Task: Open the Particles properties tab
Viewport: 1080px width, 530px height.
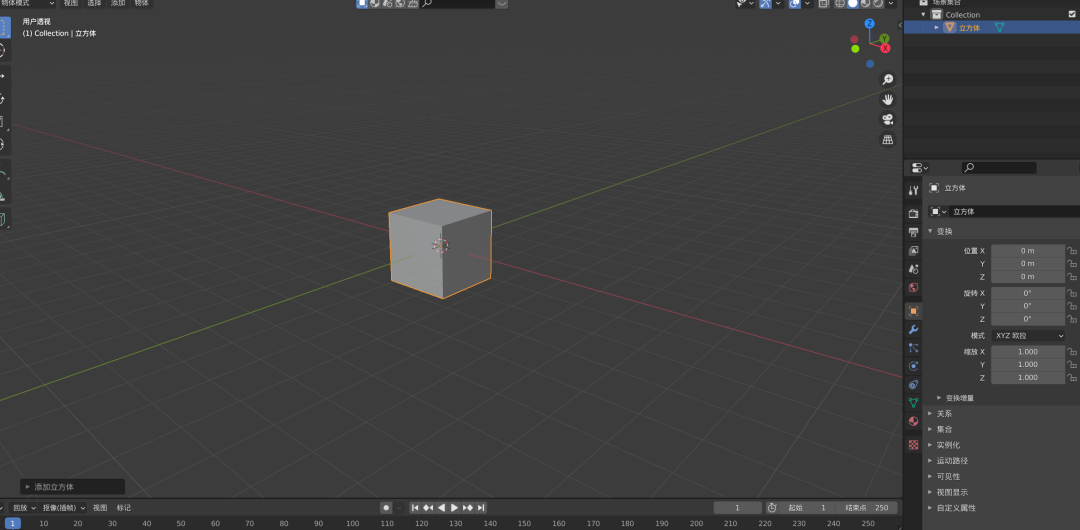Action: pyautogui.click(x=913, y=348)
